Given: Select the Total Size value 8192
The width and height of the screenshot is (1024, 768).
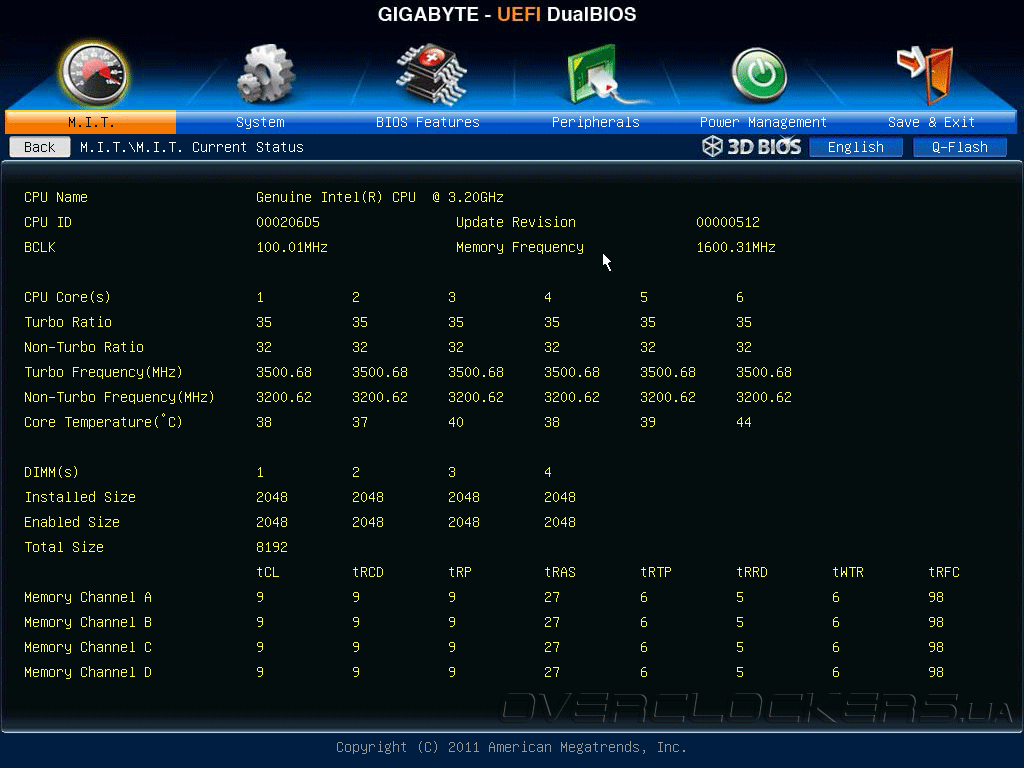Looking at the screenshot, I should click(272, 547).
